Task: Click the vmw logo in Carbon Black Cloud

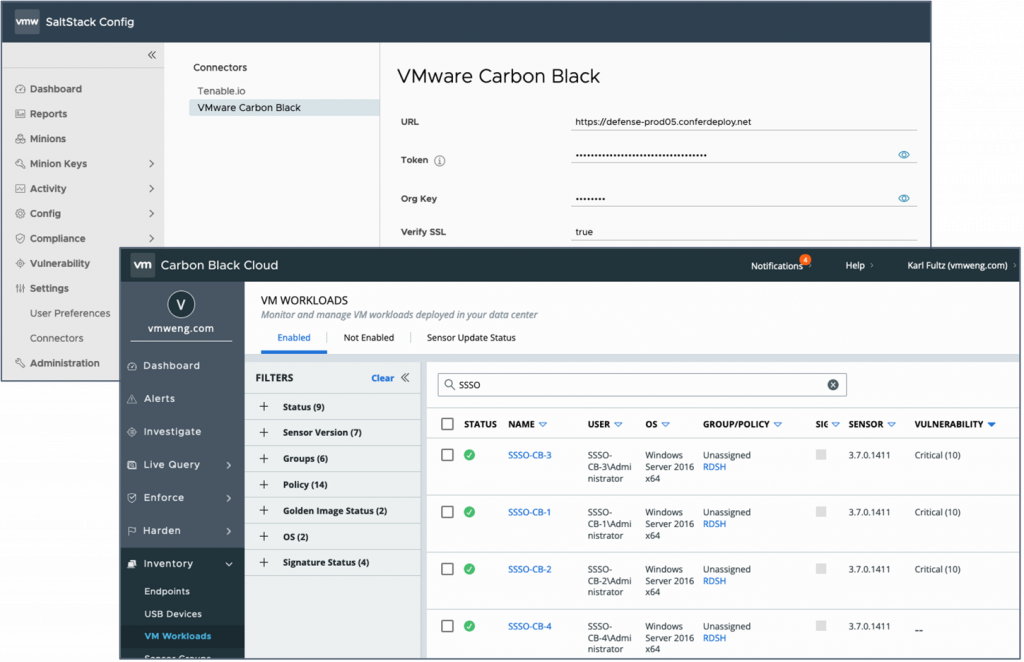Action: pyautogui.click(x=143, y=265)
